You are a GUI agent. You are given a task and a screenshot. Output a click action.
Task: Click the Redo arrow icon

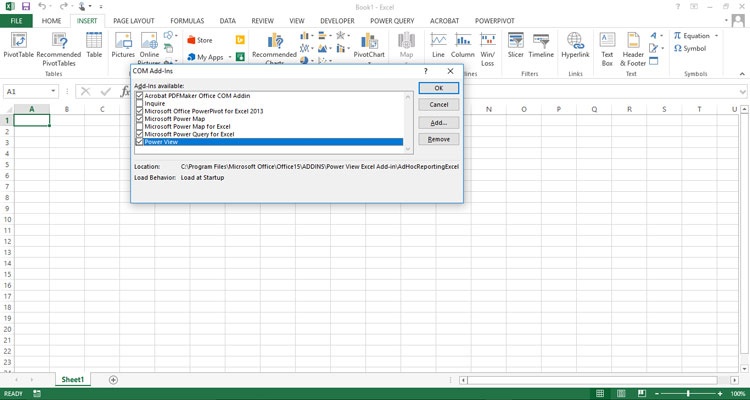[64, 7]
